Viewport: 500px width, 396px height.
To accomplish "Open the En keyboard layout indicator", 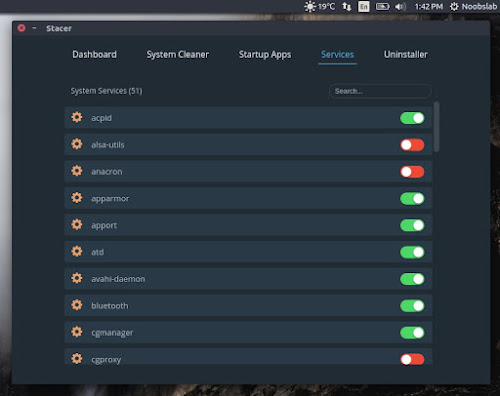I will tap(364, 7).
